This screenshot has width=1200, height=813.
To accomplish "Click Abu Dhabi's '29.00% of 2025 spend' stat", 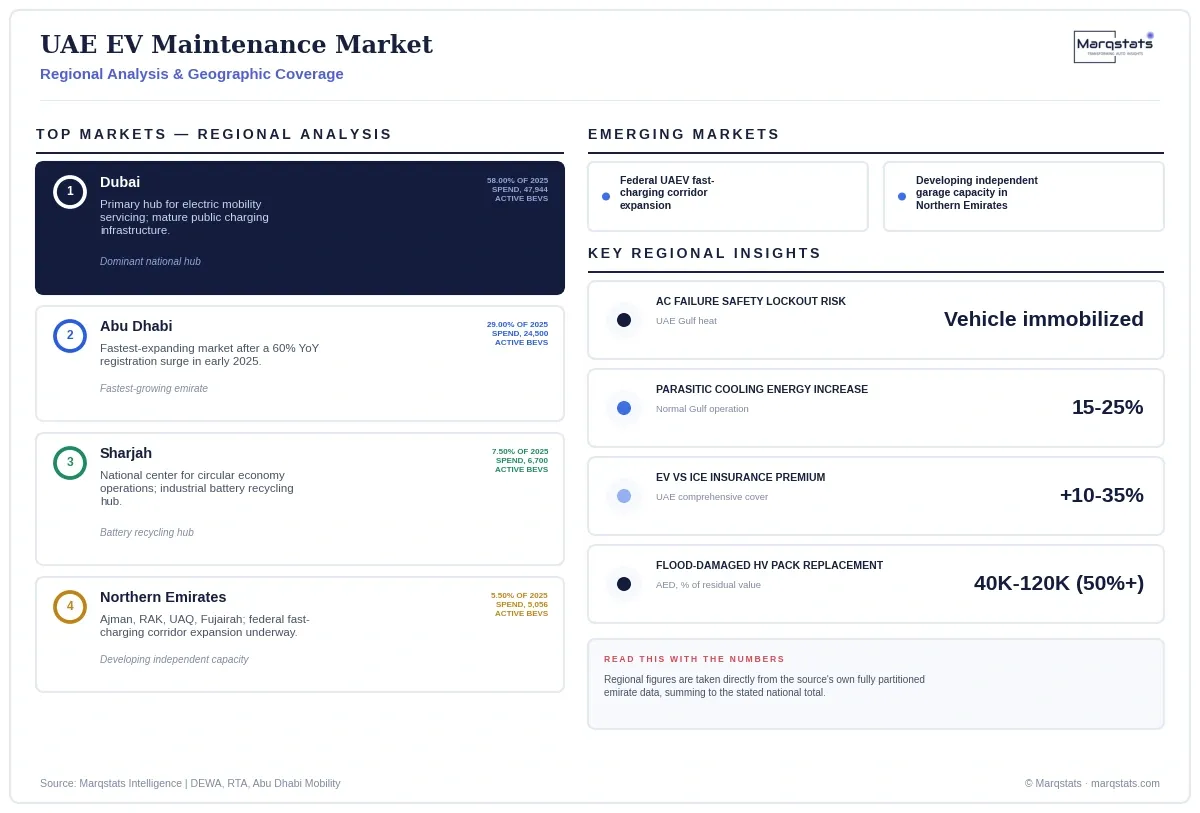I will click(518, 333).
